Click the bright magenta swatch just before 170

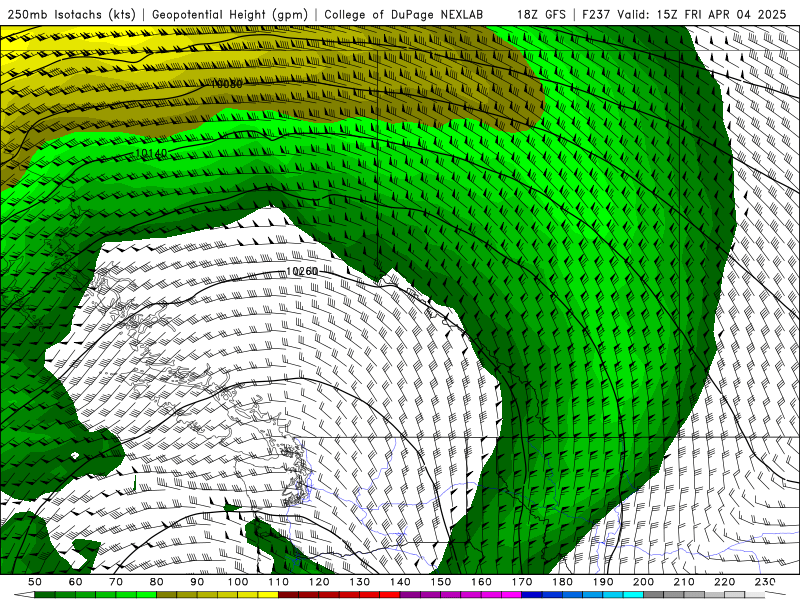[512, 595]
